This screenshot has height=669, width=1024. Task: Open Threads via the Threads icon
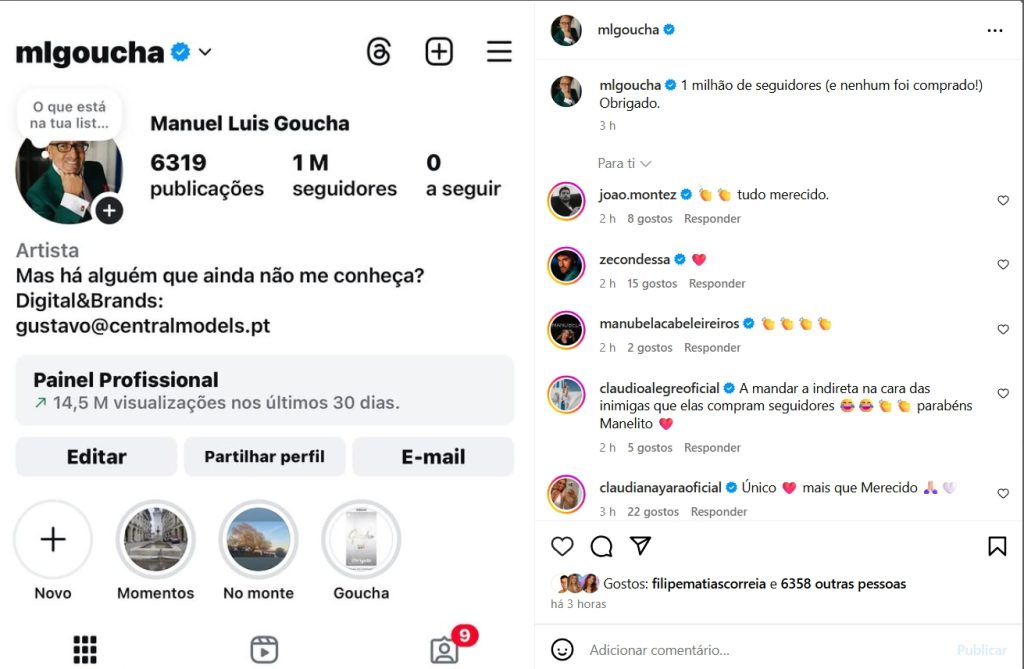coord(379,52)
